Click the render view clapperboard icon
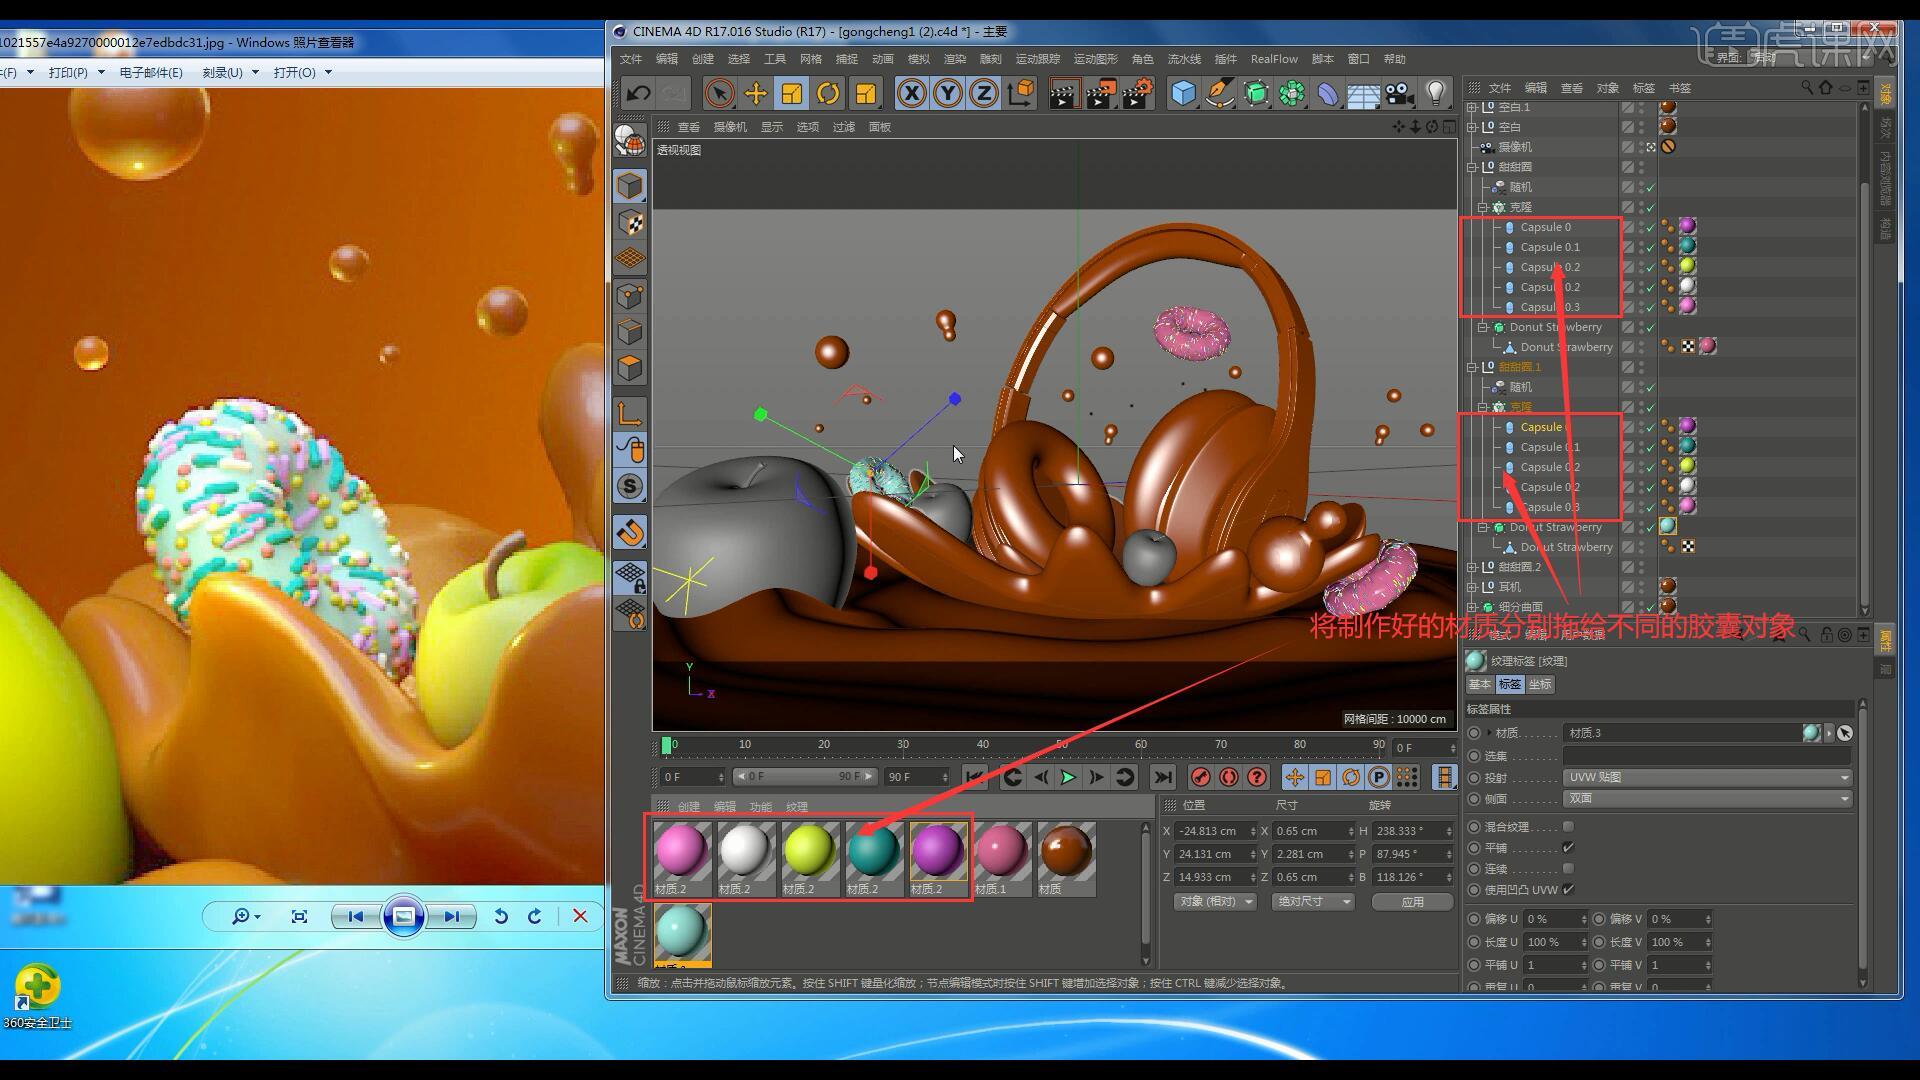1920x1080 pixels. tap(1063, 94)
